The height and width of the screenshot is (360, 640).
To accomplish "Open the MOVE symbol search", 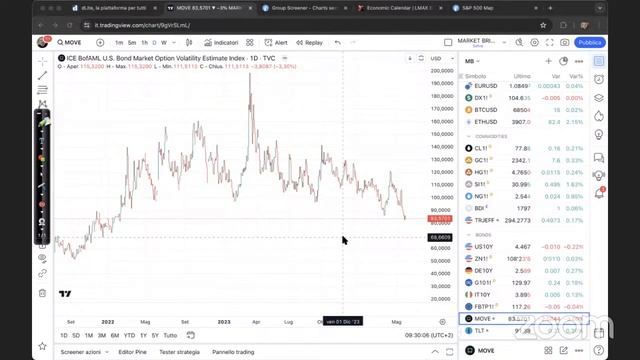I will click(69, 42).
